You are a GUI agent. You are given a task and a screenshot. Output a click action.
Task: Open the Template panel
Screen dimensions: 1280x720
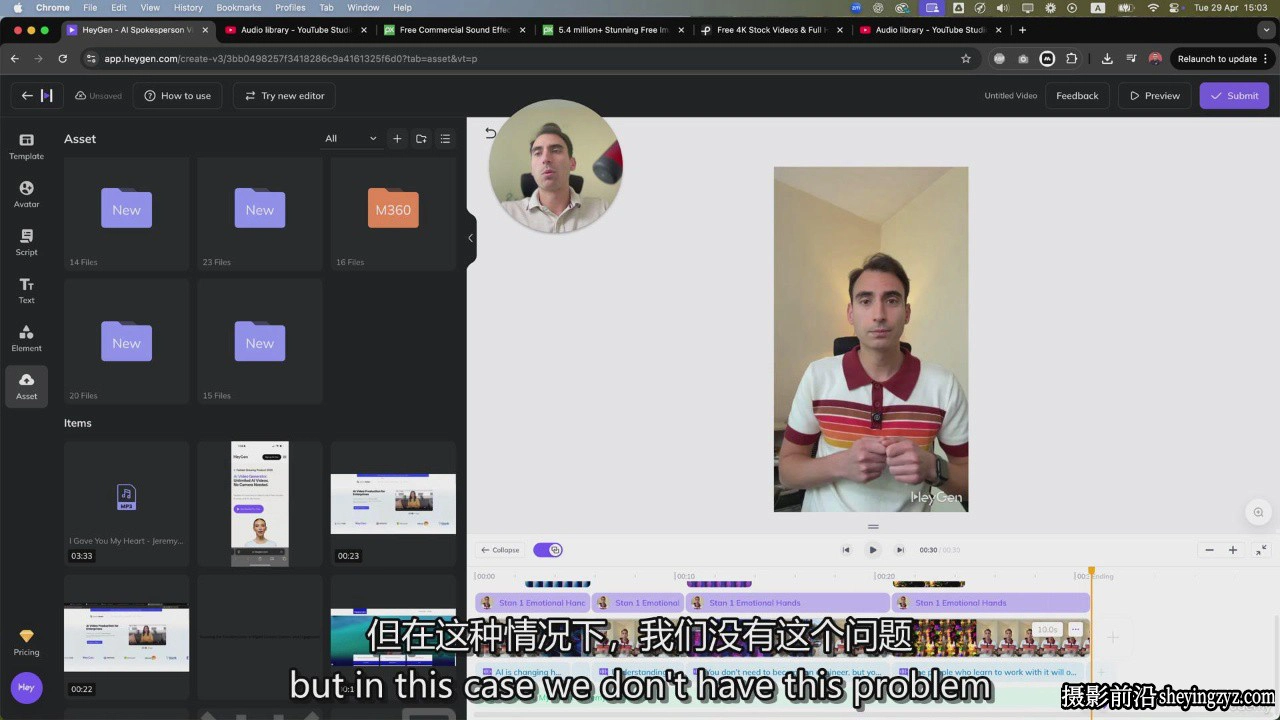[x=26, y=146]
